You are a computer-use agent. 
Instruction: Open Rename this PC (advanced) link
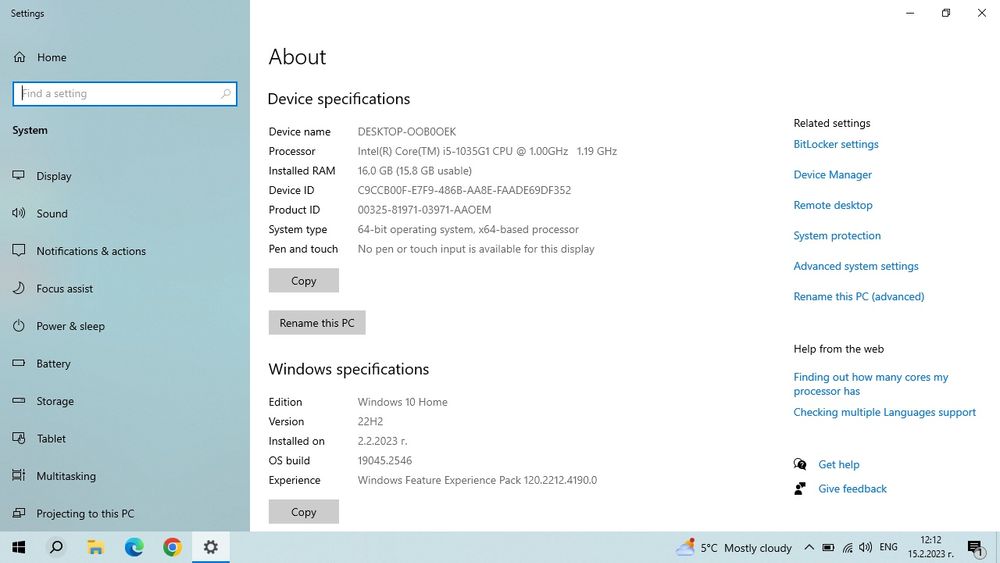tap(858, 296)
